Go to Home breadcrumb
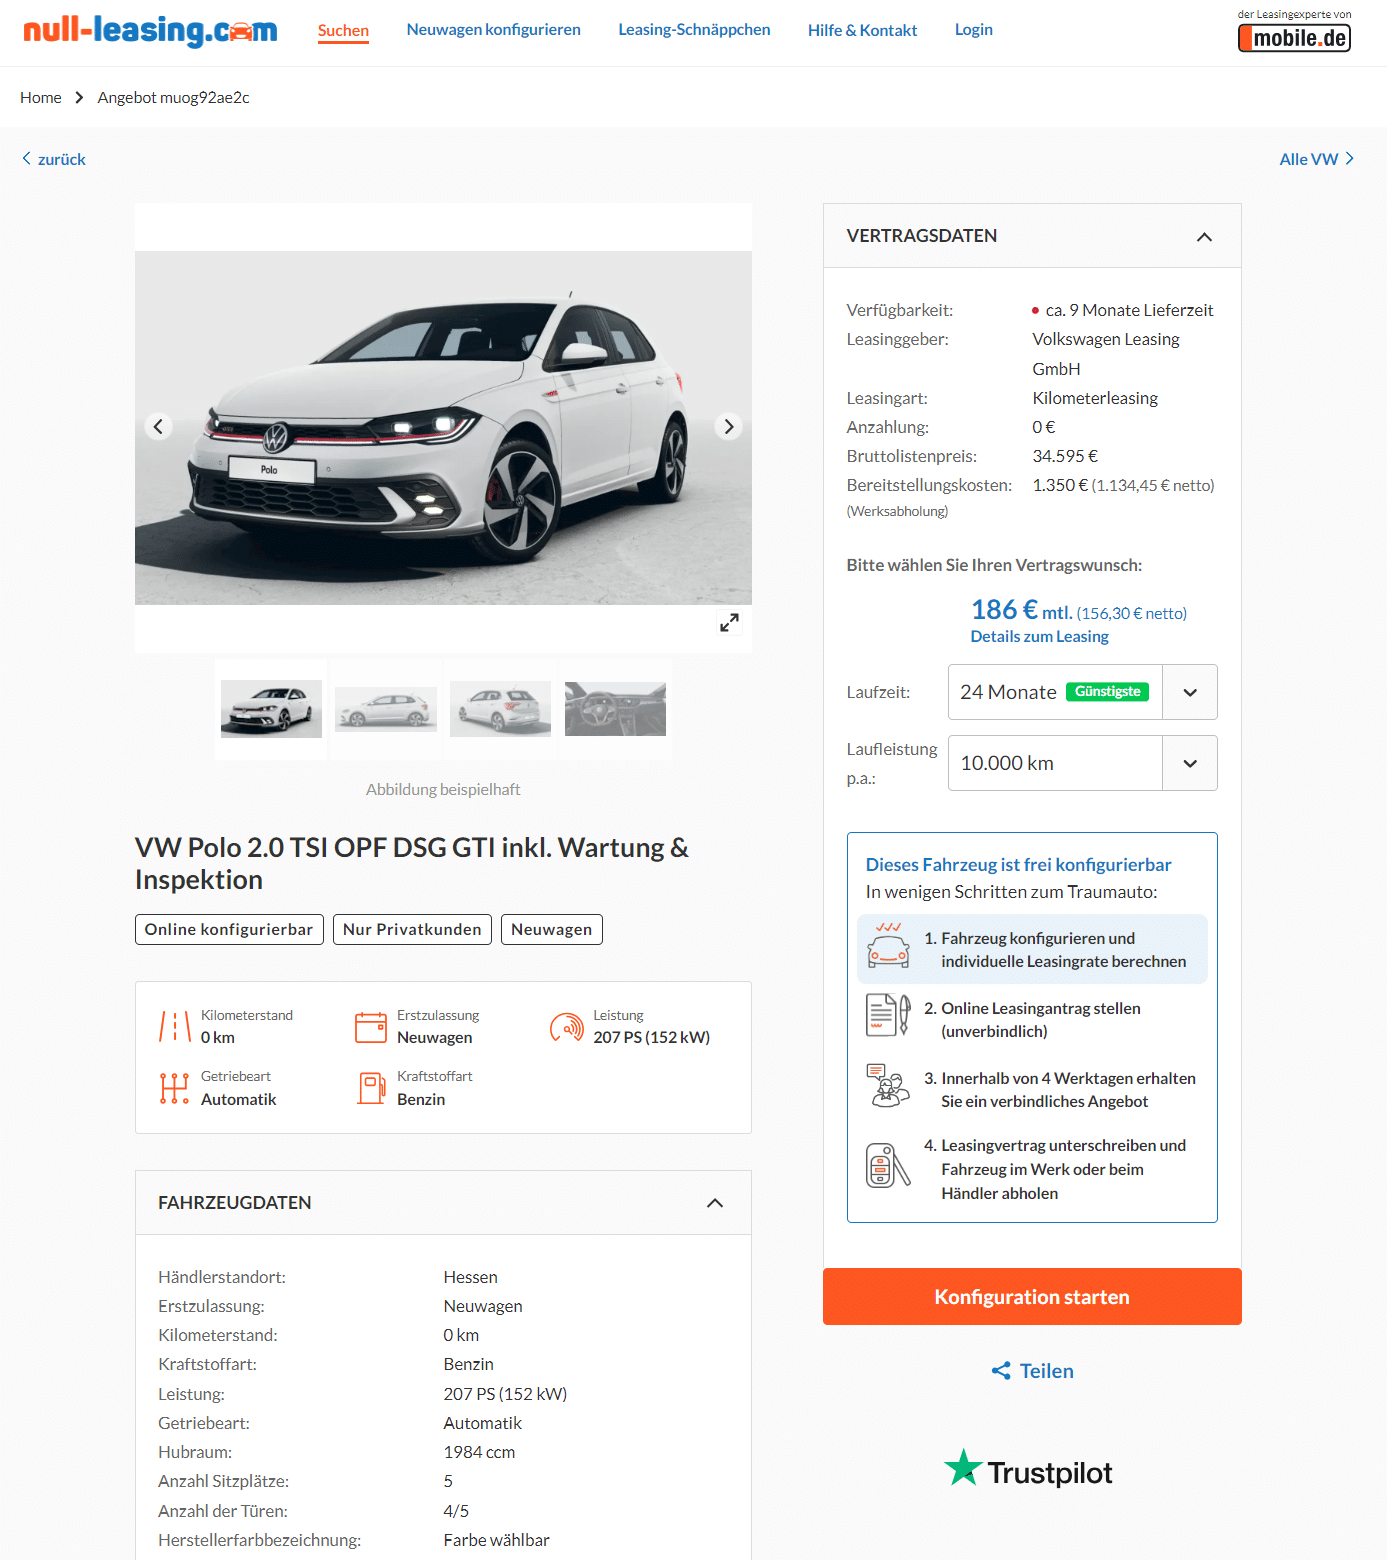This screenshot has width=1387, height=1560. point(41,98)
